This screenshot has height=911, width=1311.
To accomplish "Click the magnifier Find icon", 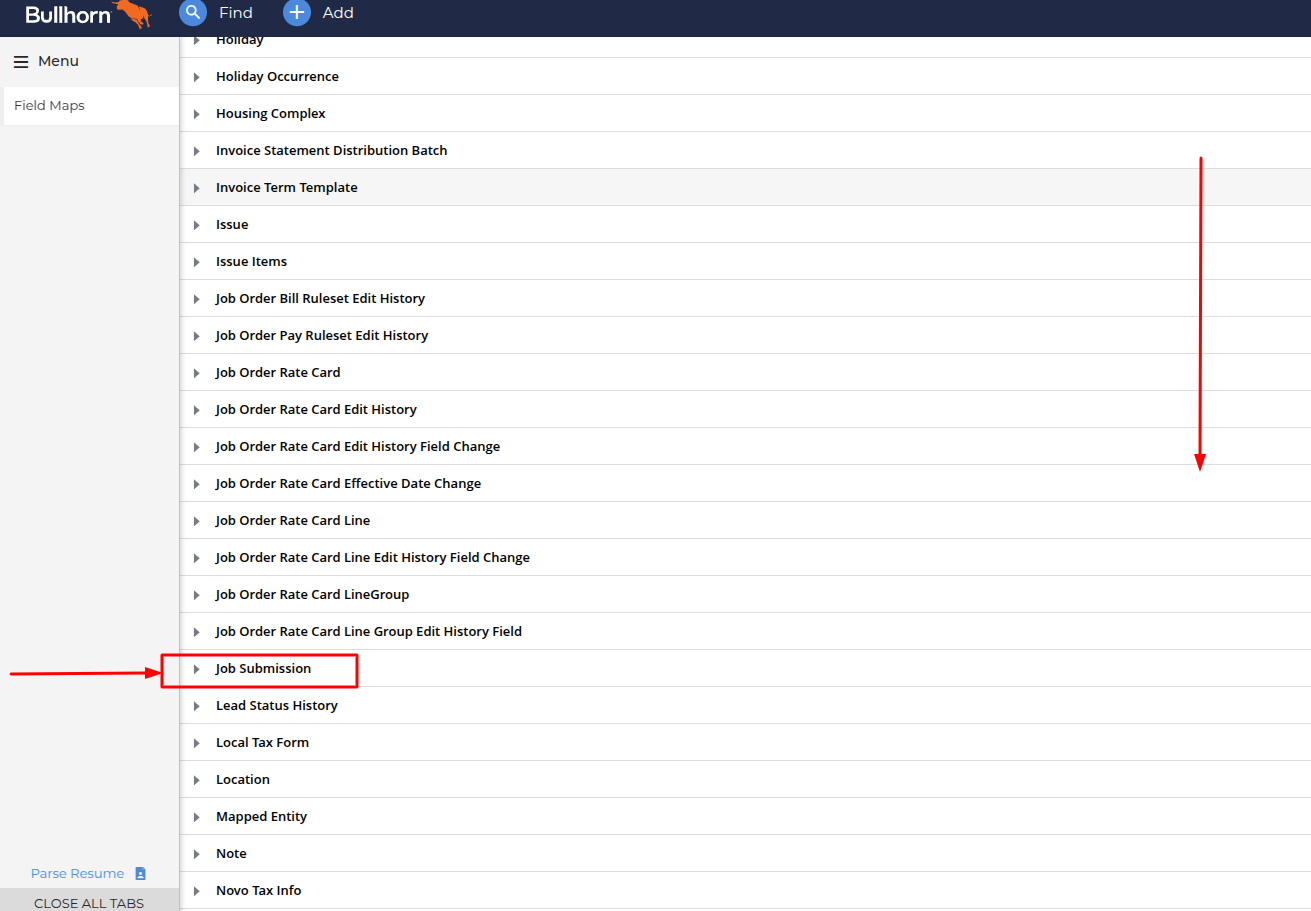I will coord(192,13).
